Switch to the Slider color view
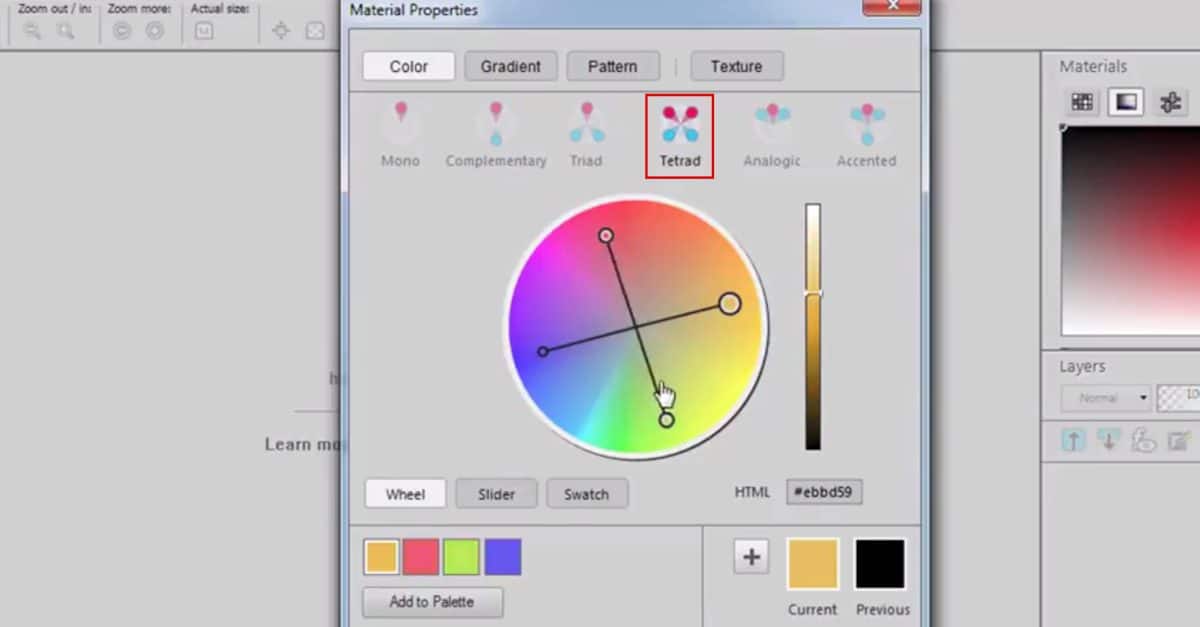Viewport: 1200px width, 627px height. 496,493
